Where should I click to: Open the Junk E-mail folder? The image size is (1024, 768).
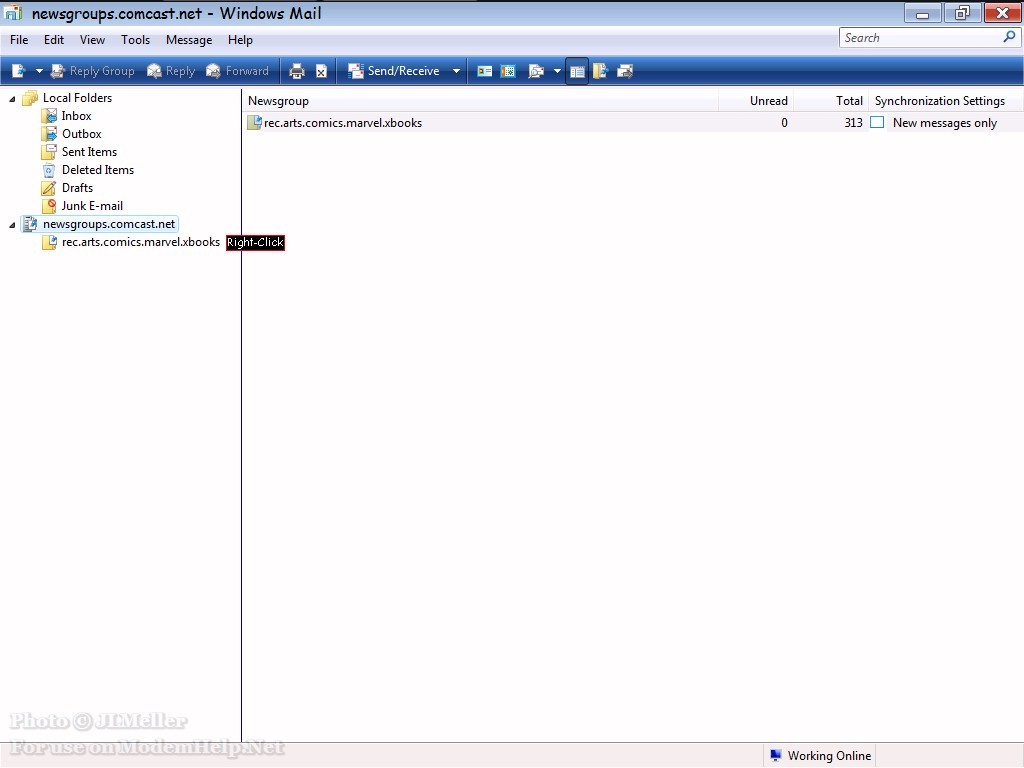tap(92, 206)
